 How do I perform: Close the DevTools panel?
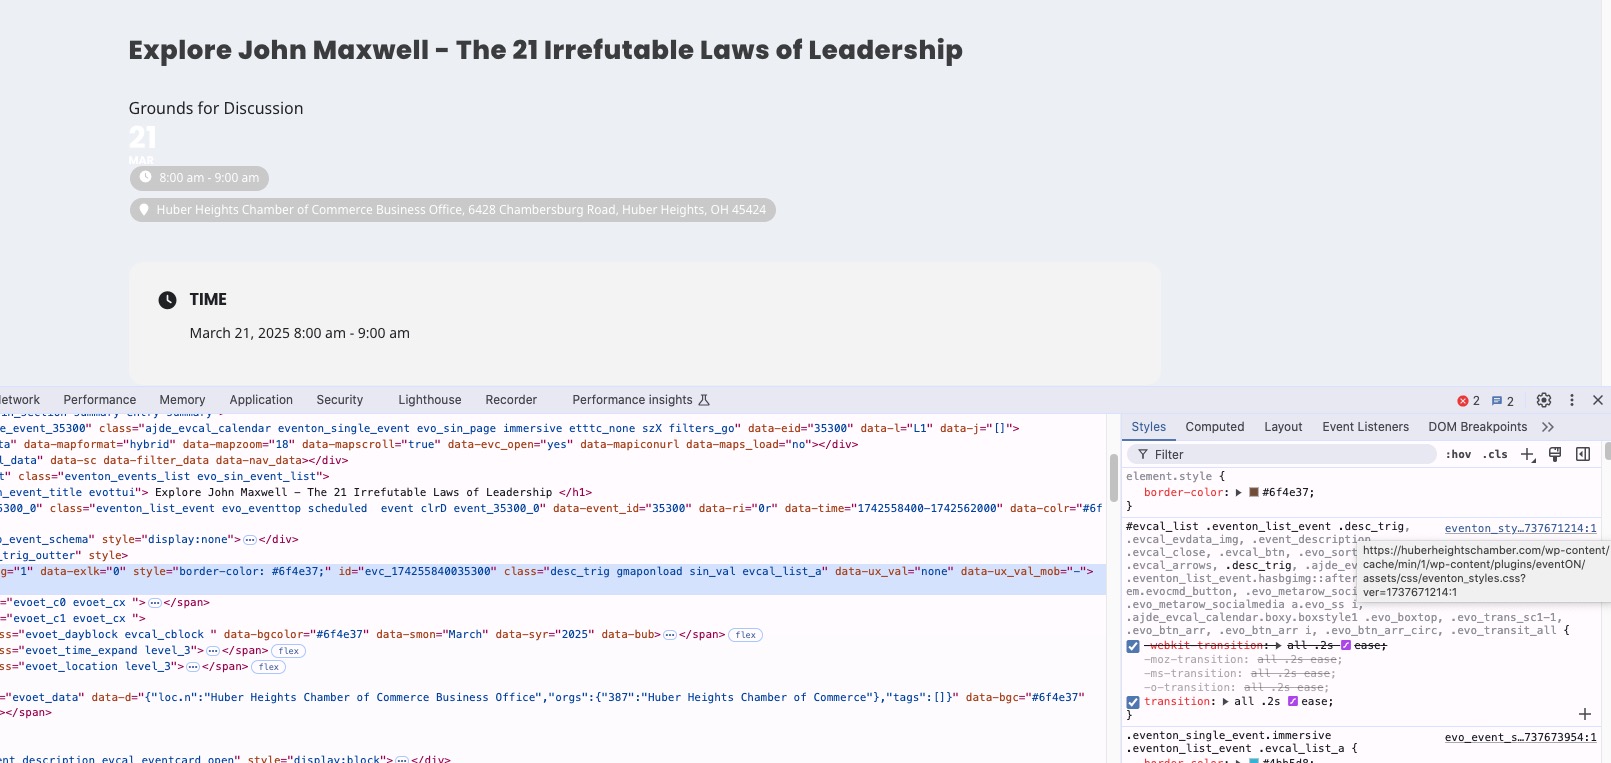pyautogui.click(x=1598, y=400)
